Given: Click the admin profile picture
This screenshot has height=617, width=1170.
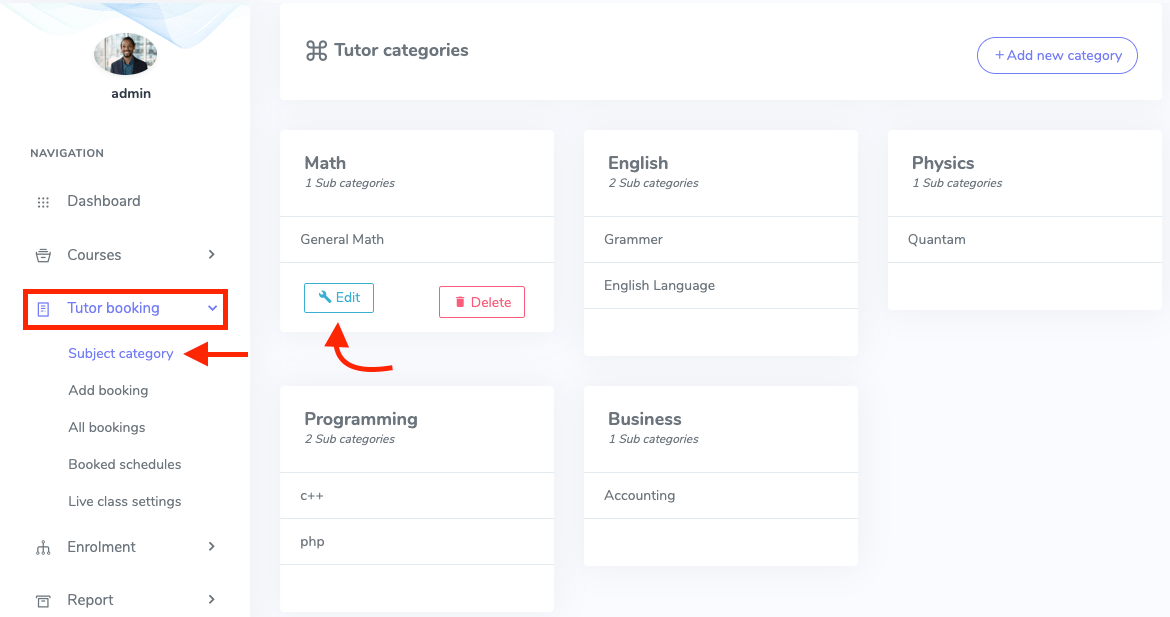Looking at the screenshot, I should point(125,54).
